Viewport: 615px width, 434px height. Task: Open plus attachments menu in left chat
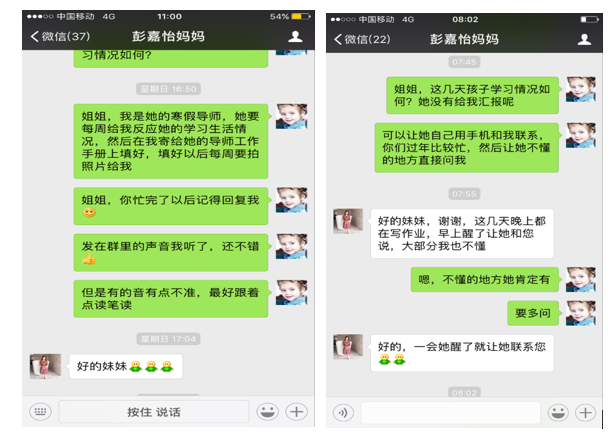[x=297, y=412]
